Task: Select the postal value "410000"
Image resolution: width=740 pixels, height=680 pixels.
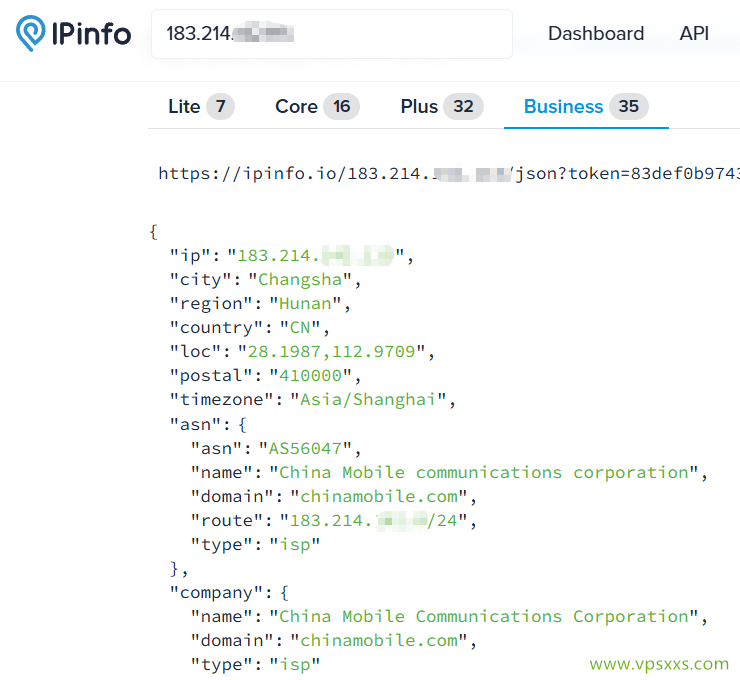Action: coord(310,376)
